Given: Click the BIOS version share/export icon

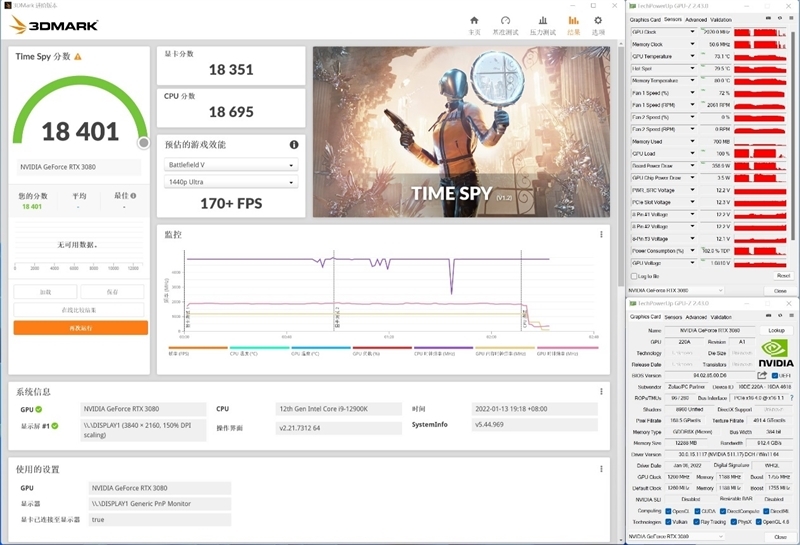Looking at the screenshot, I should coord(762,376).
